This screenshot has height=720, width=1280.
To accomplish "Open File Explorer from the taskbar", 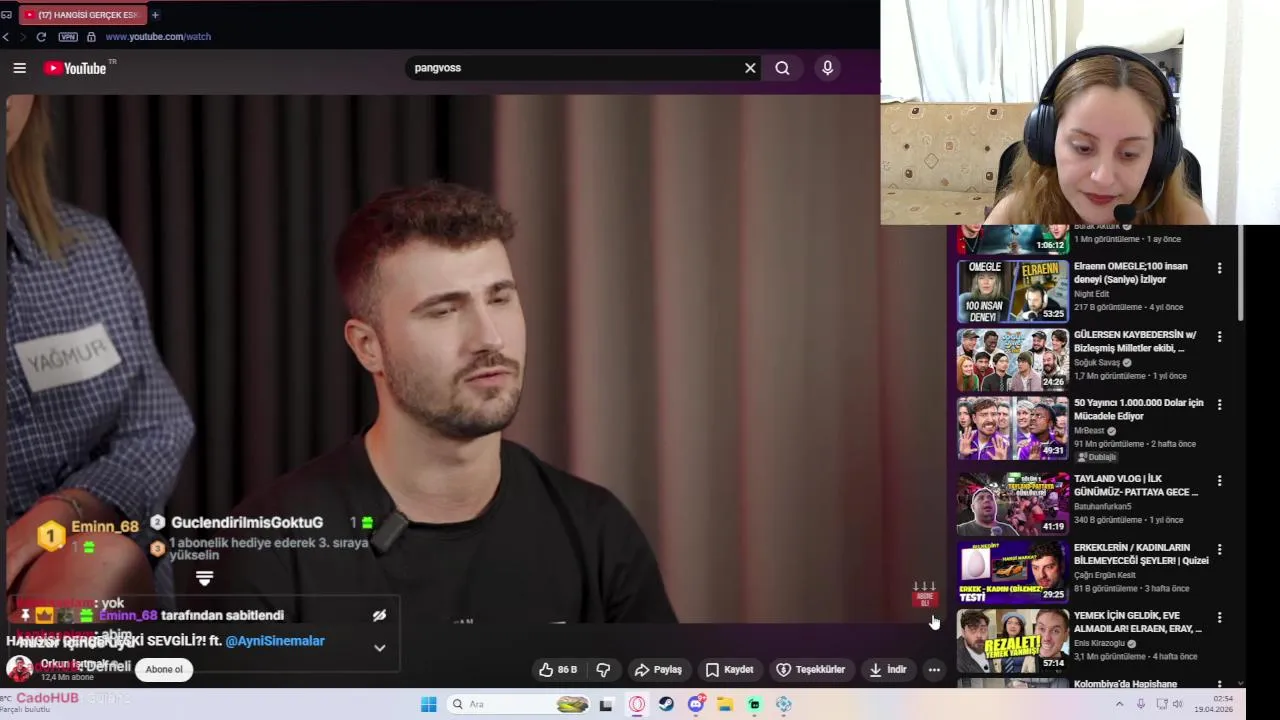I will [725, 704].
